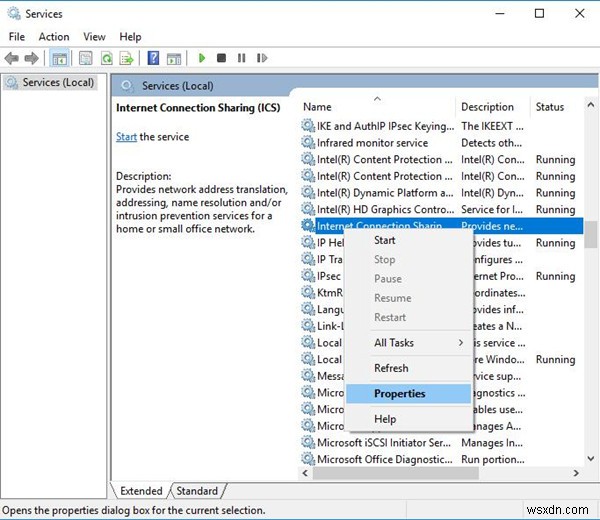600x520 pixels.
Task: Select Services (Local) in the left tree
Action: (x=57, y=82)
